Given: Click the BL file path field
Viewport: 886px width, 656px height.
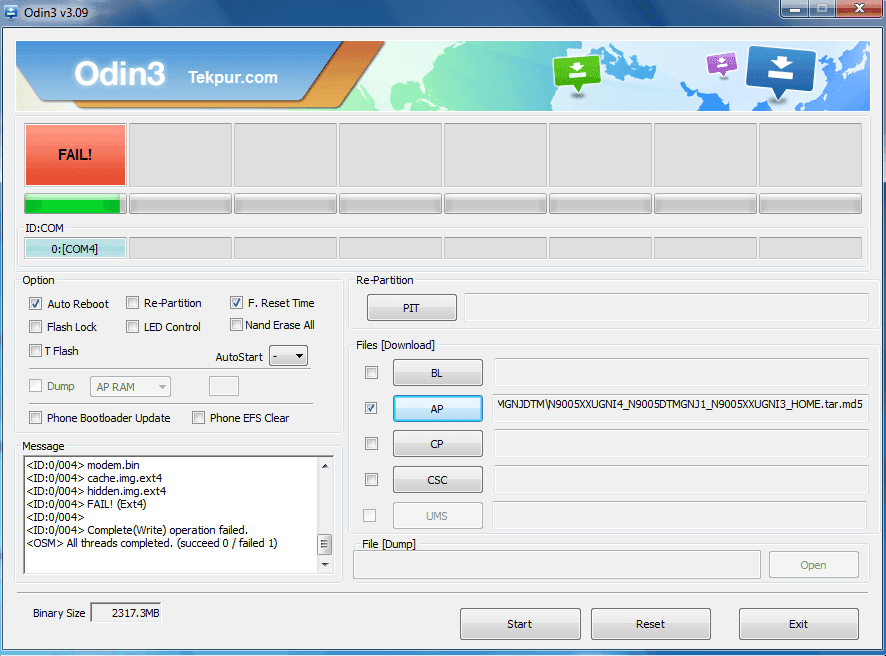Looking at the screenshot, I should (x=681, y=372).
